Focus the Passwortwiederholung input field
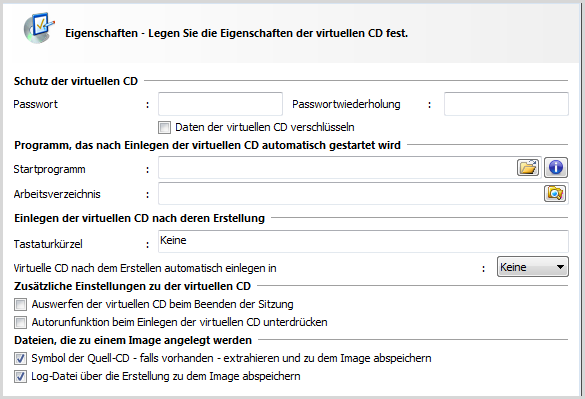This screenshot has height=399, width=585. click(506, 104)
